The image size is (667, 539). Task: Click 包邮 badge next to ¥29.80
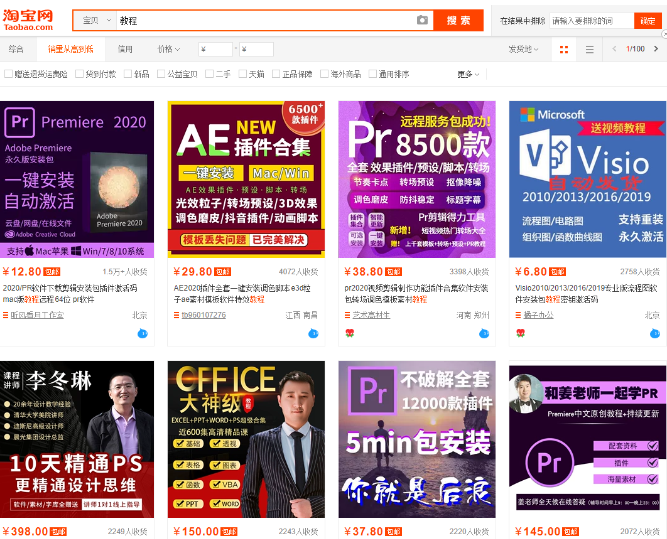222,272
